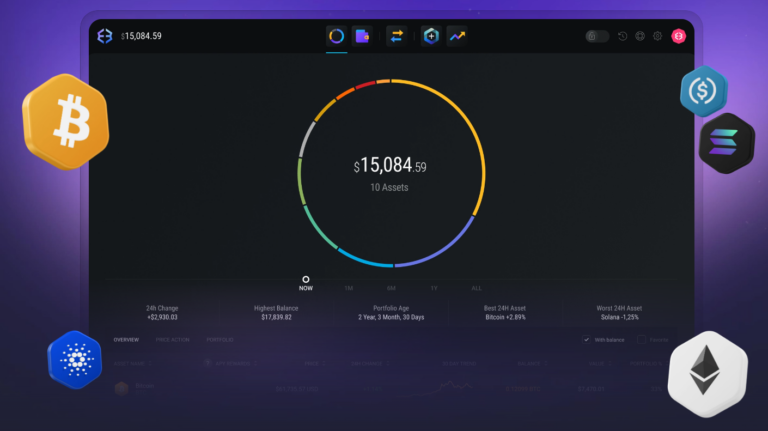
Task: Open the Portfolio ring tab icon
Action: (336, 36)
